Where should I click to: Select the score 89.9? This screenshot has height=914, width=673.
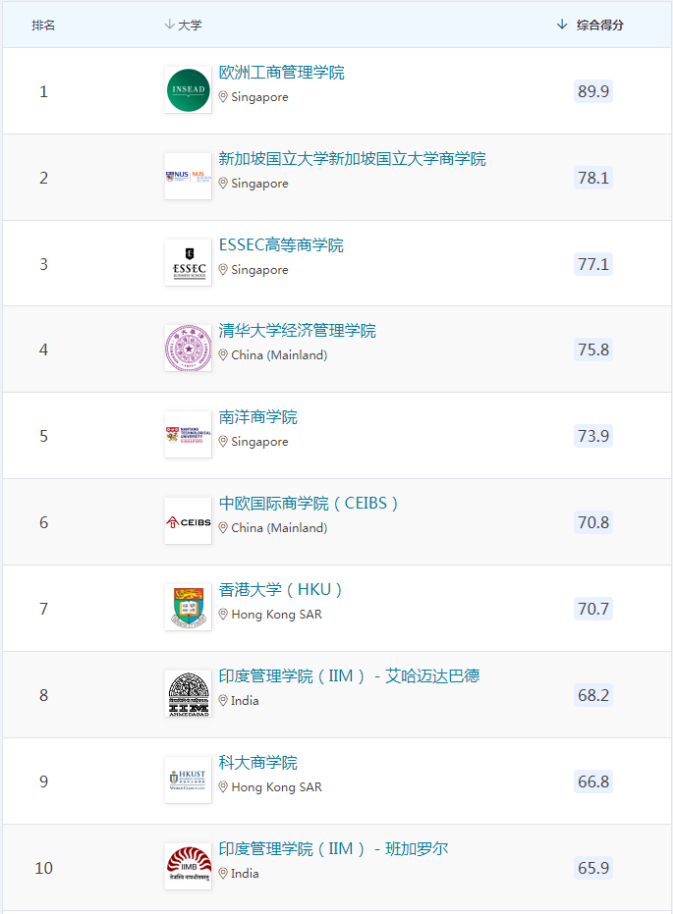point(593,92)
